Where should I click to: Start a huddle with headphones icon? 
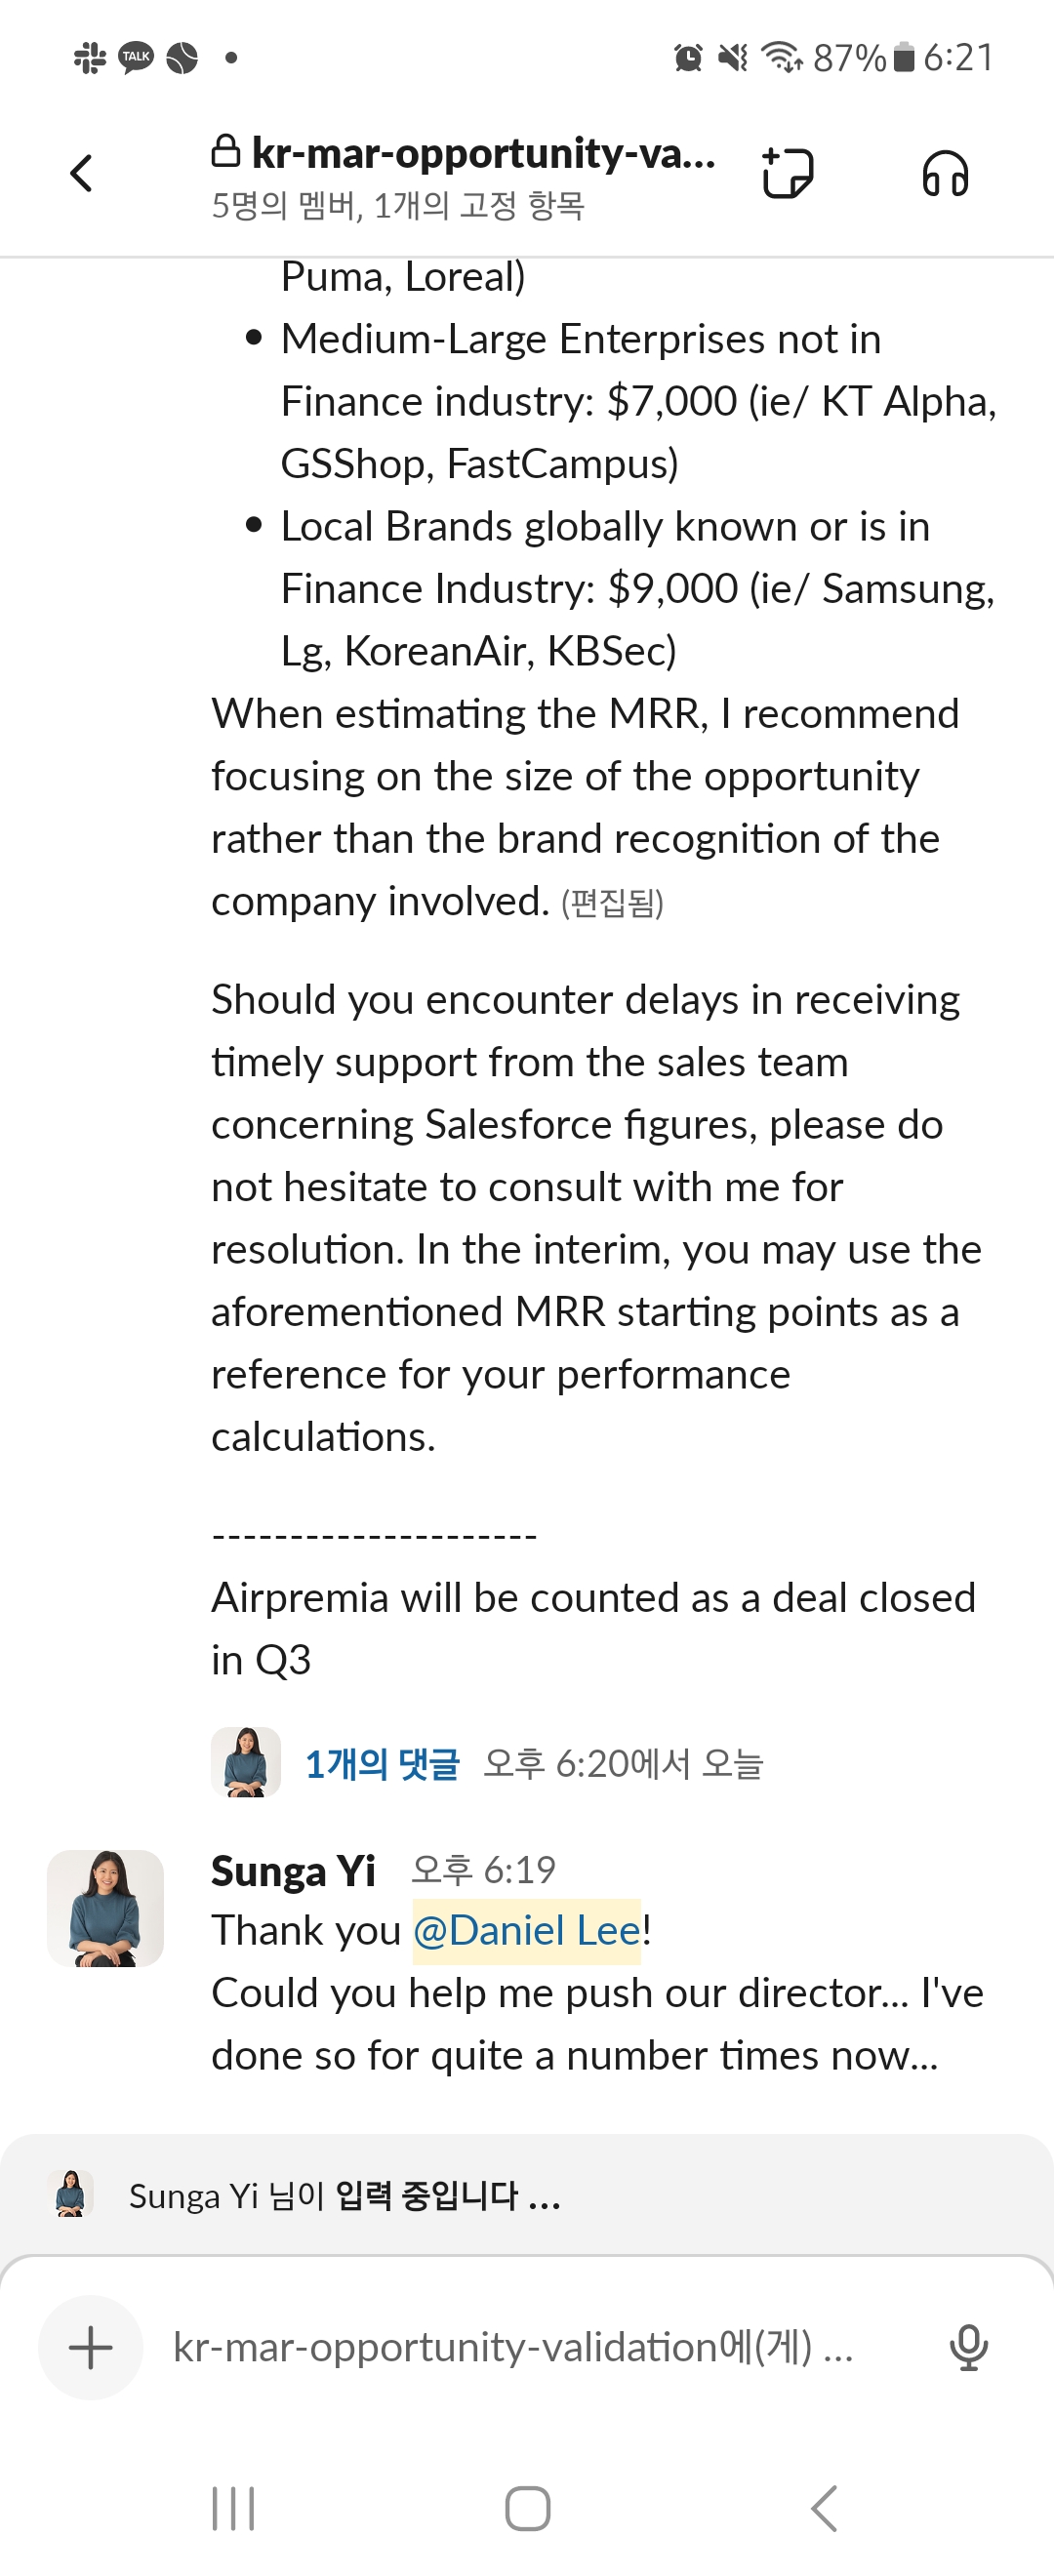[944, 174]
